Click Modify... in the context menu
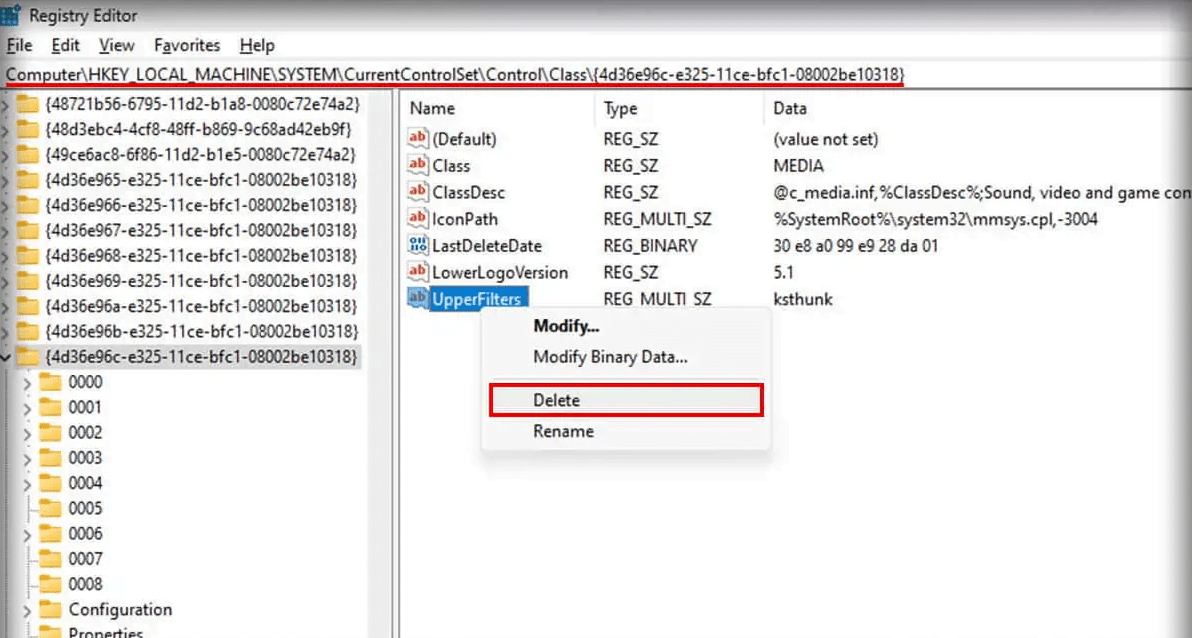This screenshot has height=638, width=1192. (567, 326)
